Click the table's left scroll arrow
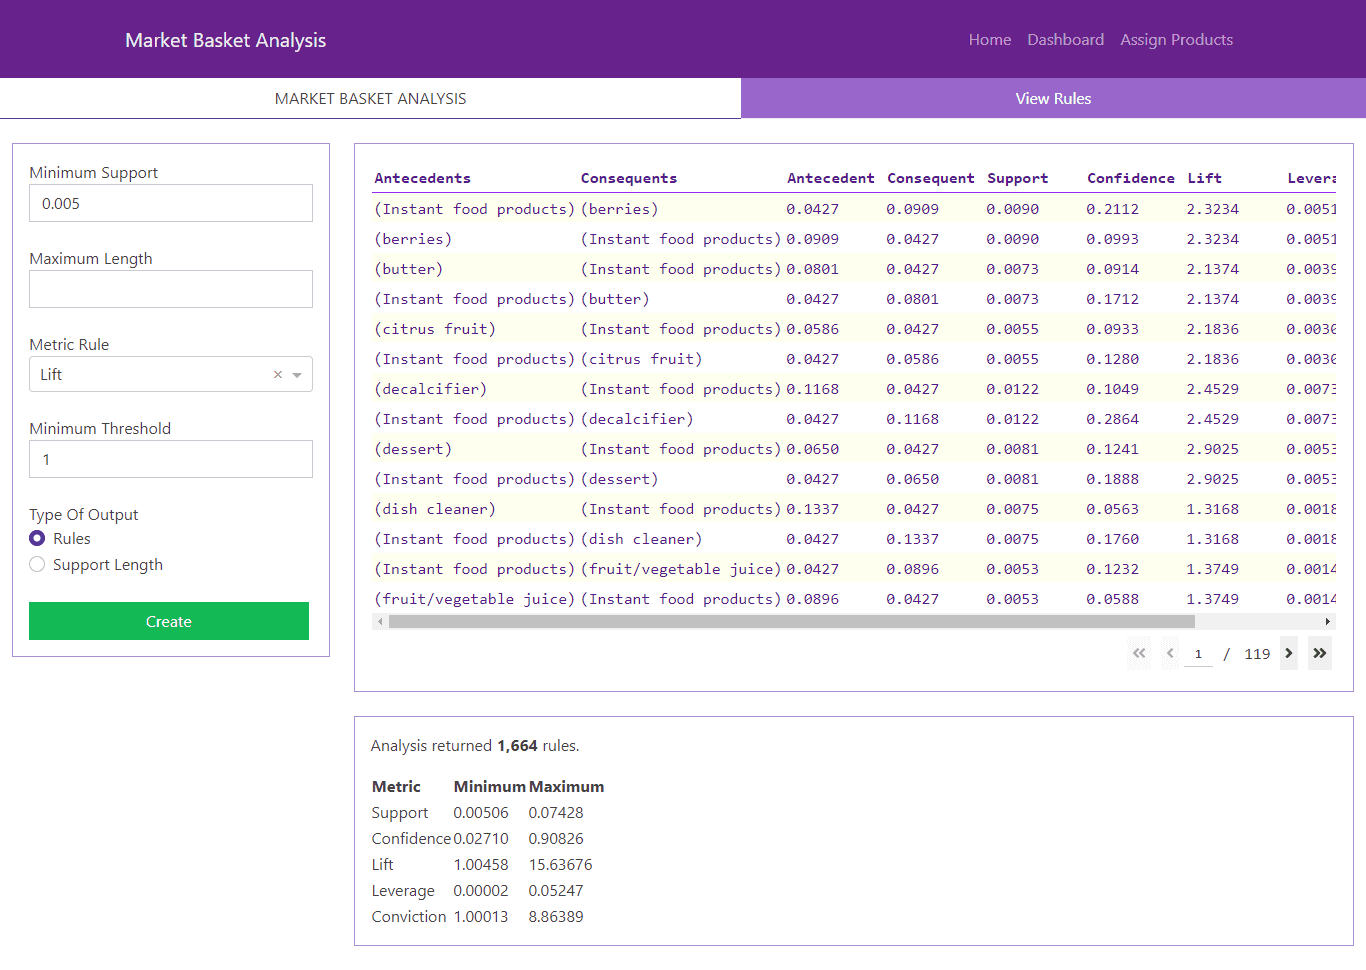 (380, 622)
